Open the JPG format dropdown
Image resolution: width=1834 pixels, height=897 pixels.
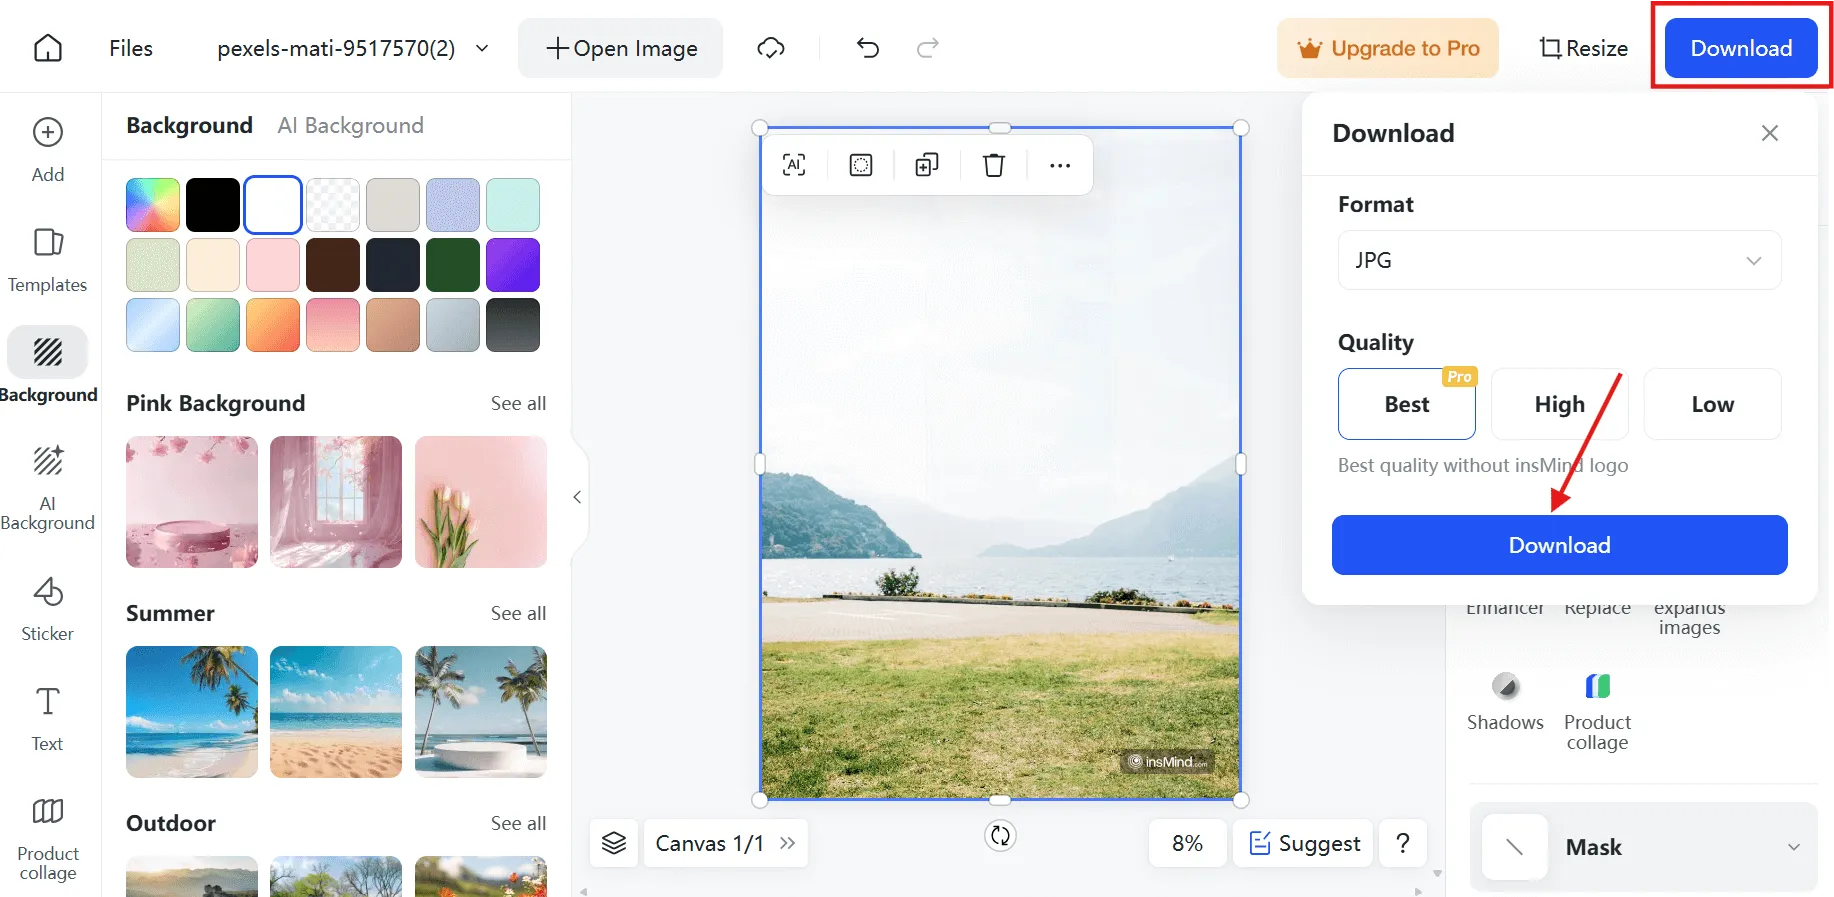1560,260
